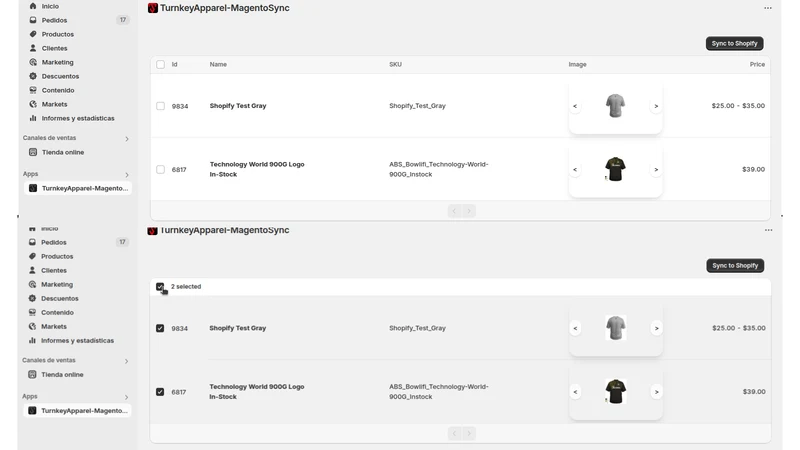Open Inicio home icon in upper sidebar
Viewport: 800px width, 450px height.
coord(33,6)
